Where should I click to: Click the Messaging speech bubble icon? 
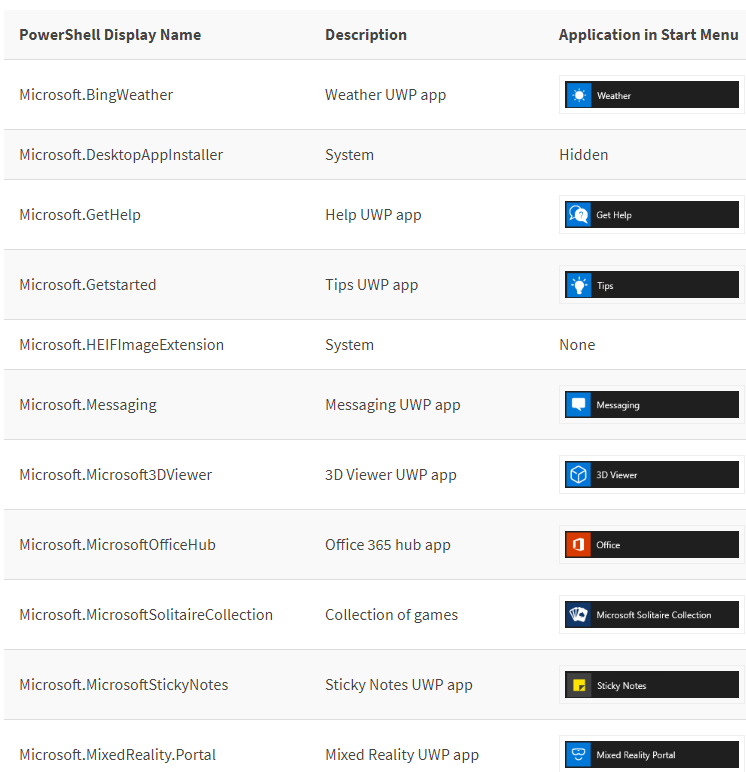(579, 405)
